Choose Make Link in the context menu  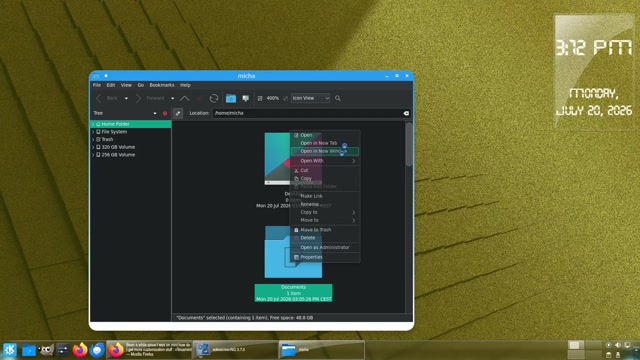[x=325, y=196]
